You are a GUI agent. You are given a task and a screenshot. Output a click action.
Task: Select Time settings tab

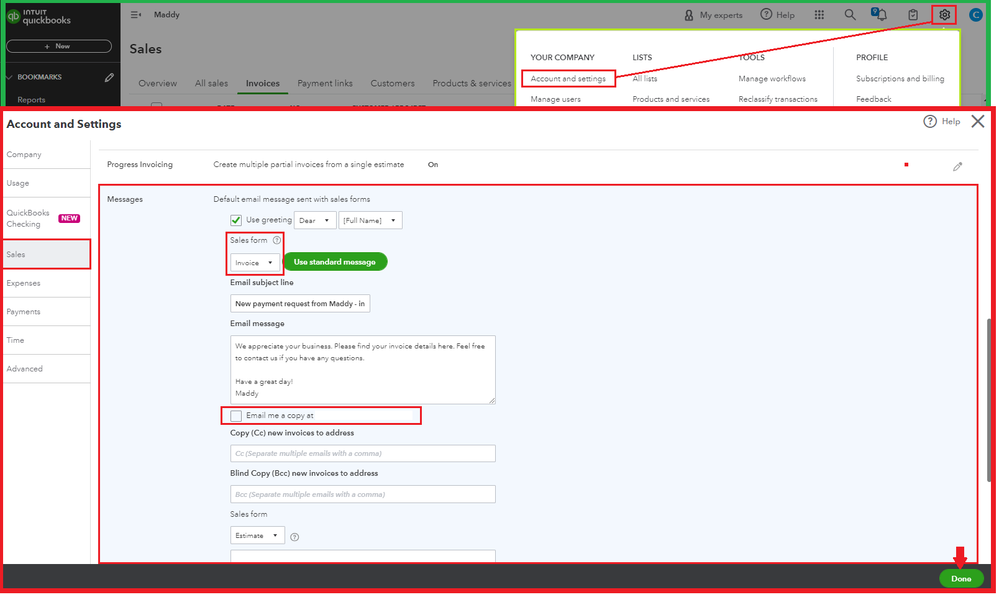pyautogui.click(x=46, y=340)
